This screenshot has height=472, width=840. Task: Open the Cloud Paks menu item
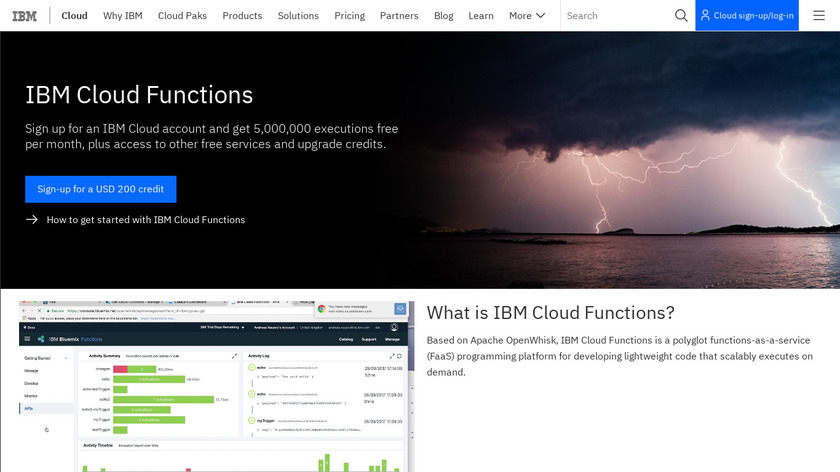pos(182,16)
